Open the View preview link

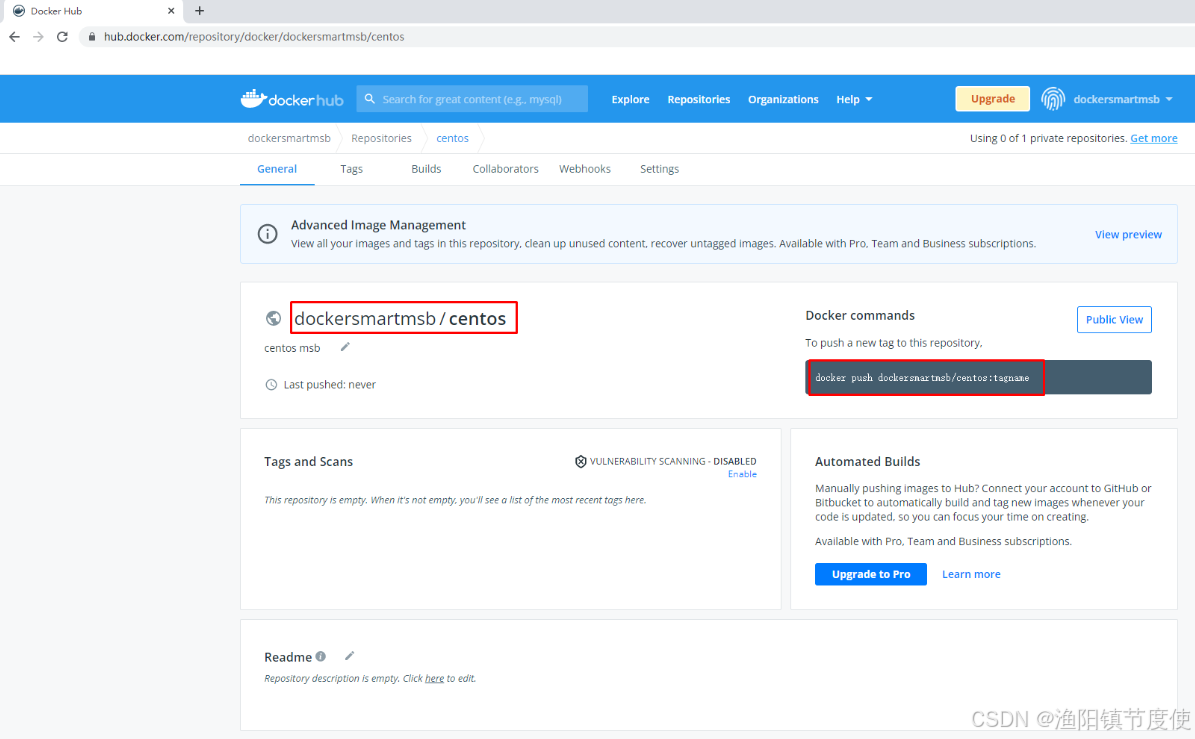(x=1128, y=235)
